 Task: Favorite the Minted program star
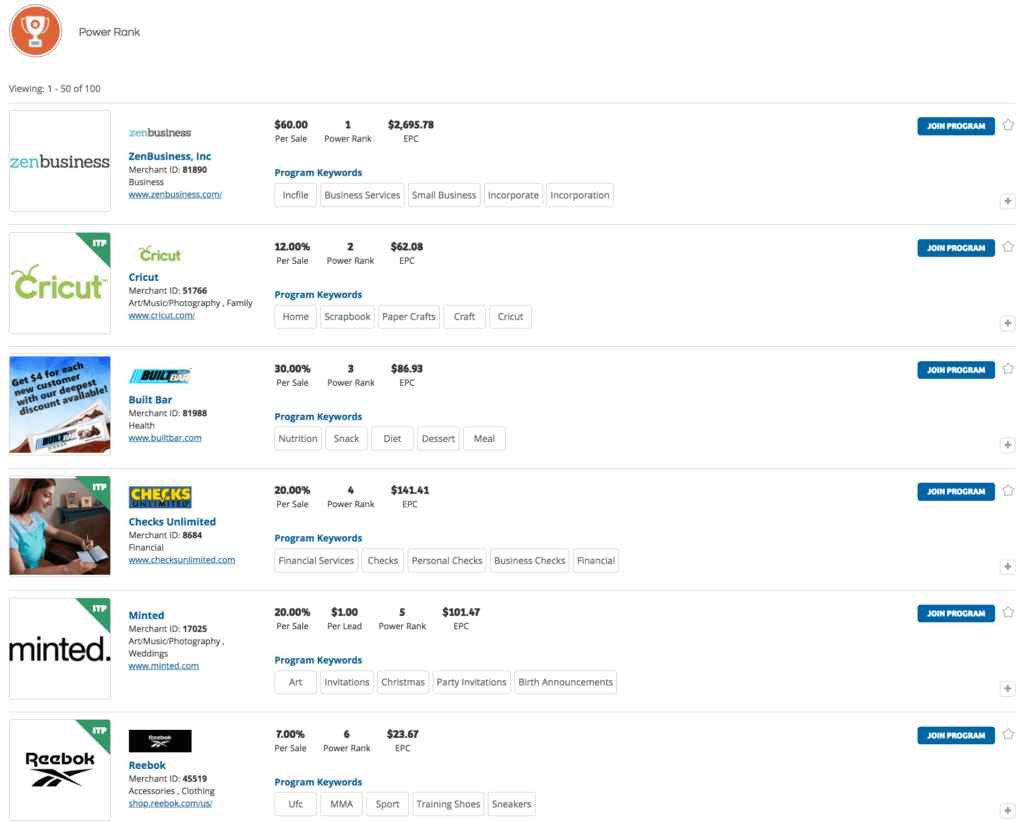tap(1008, 613)
